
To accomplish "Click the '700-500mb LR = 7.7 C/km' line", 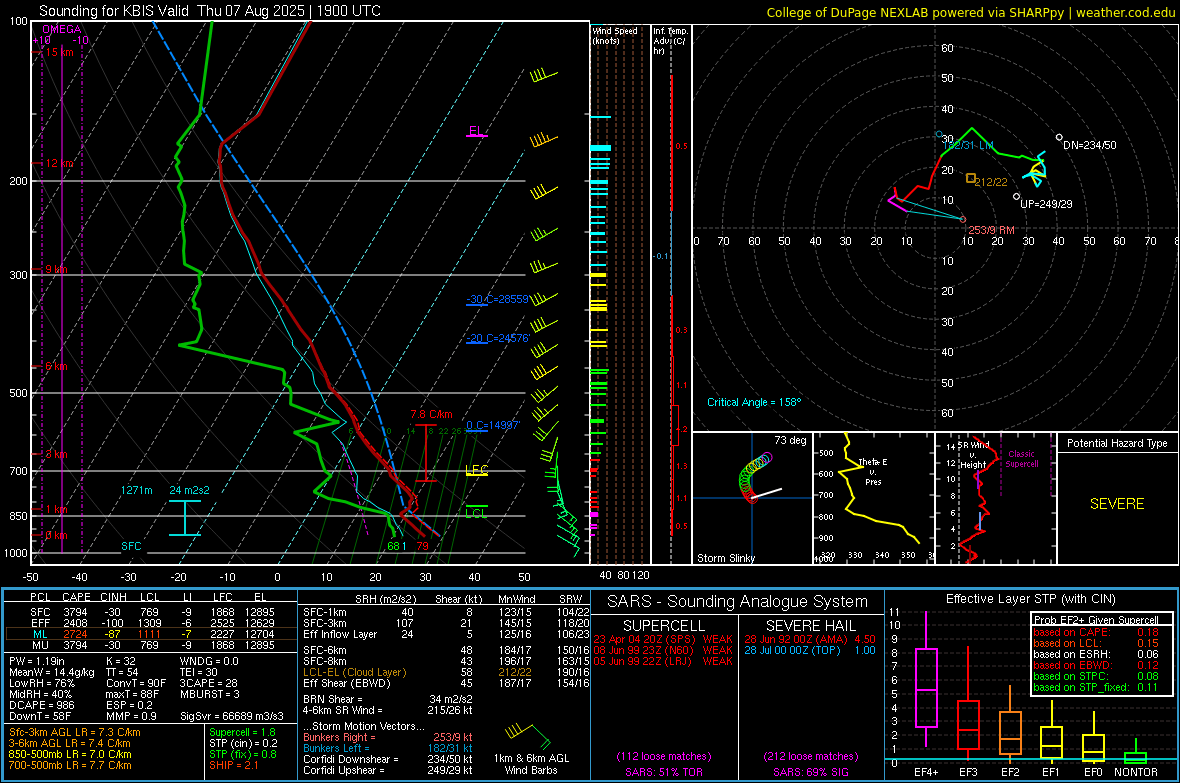I will pyautogui.click(x=70, y=765).
